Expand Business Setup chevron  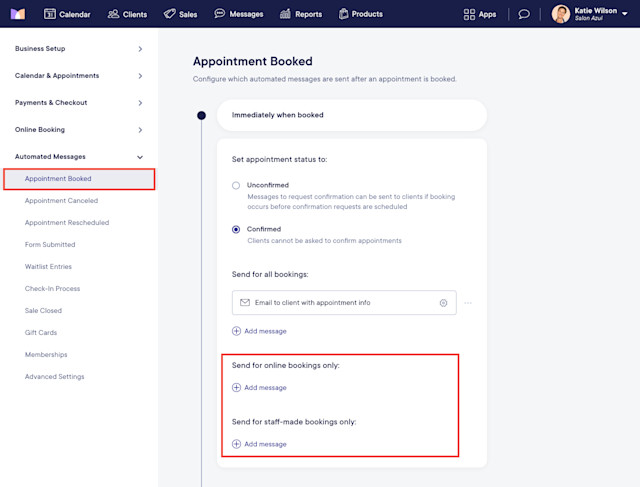(x=140, y=49)
